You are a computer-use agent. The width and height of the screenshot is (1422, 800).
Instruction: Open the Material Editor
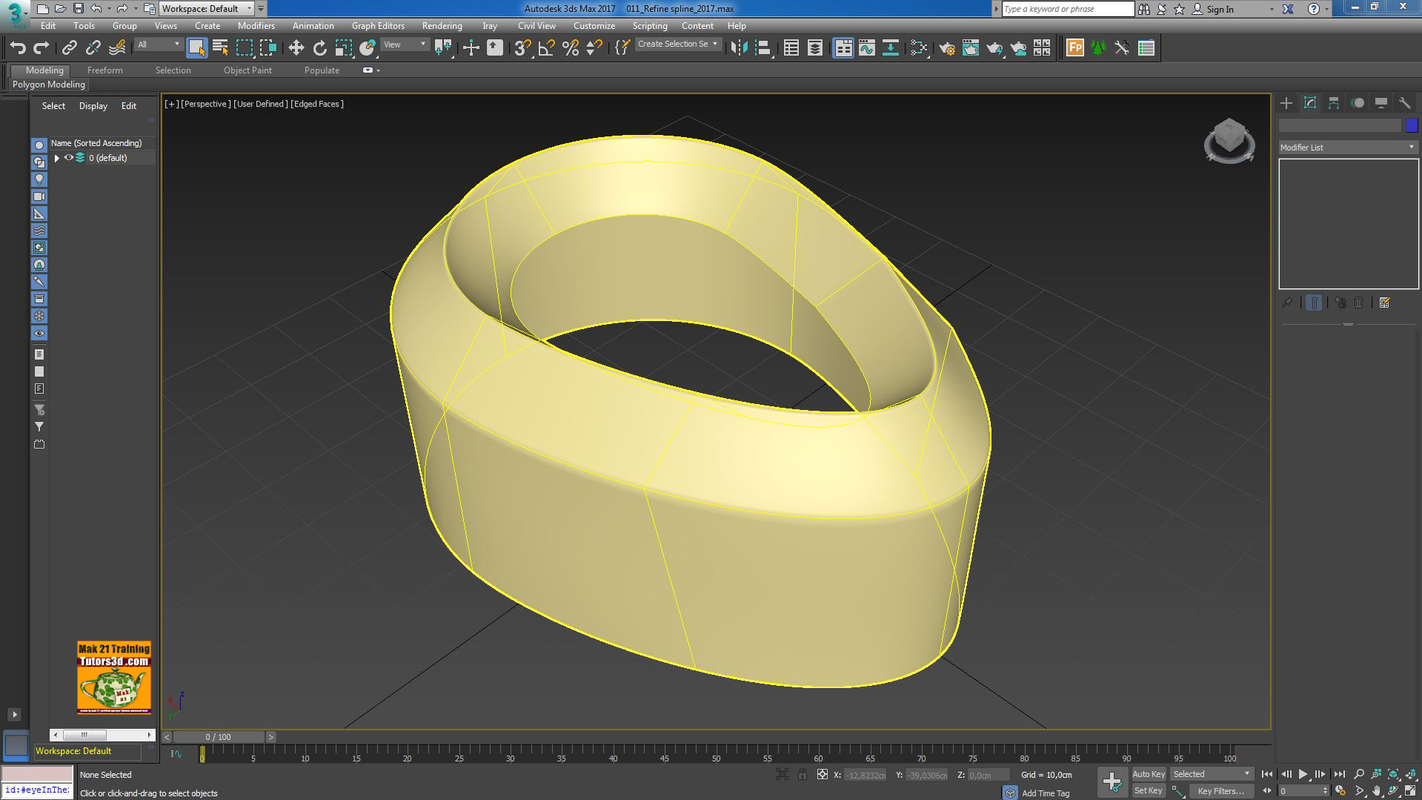click(919, 47)
